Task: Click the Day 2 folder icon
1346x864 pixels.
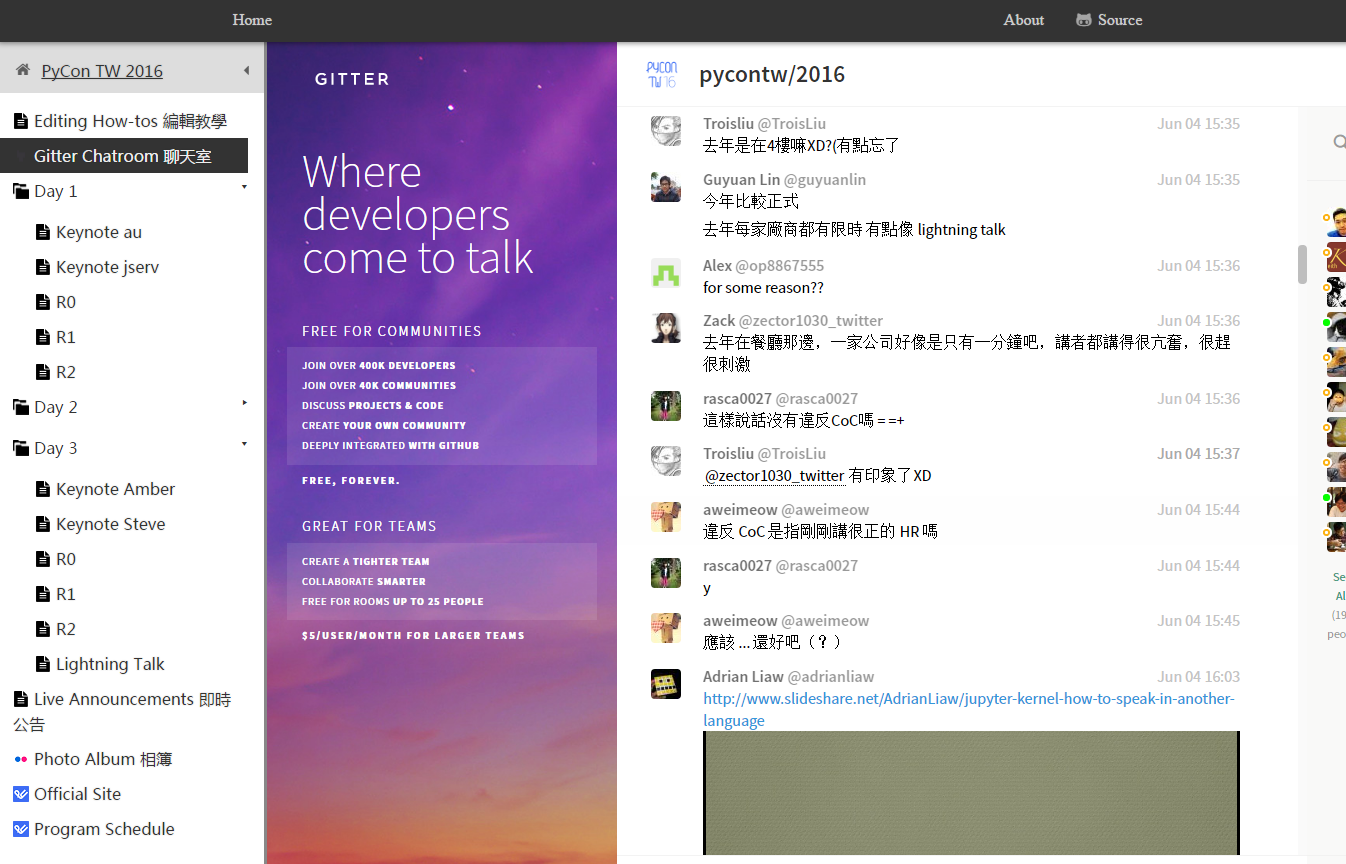Action: (x=20, y=407)
